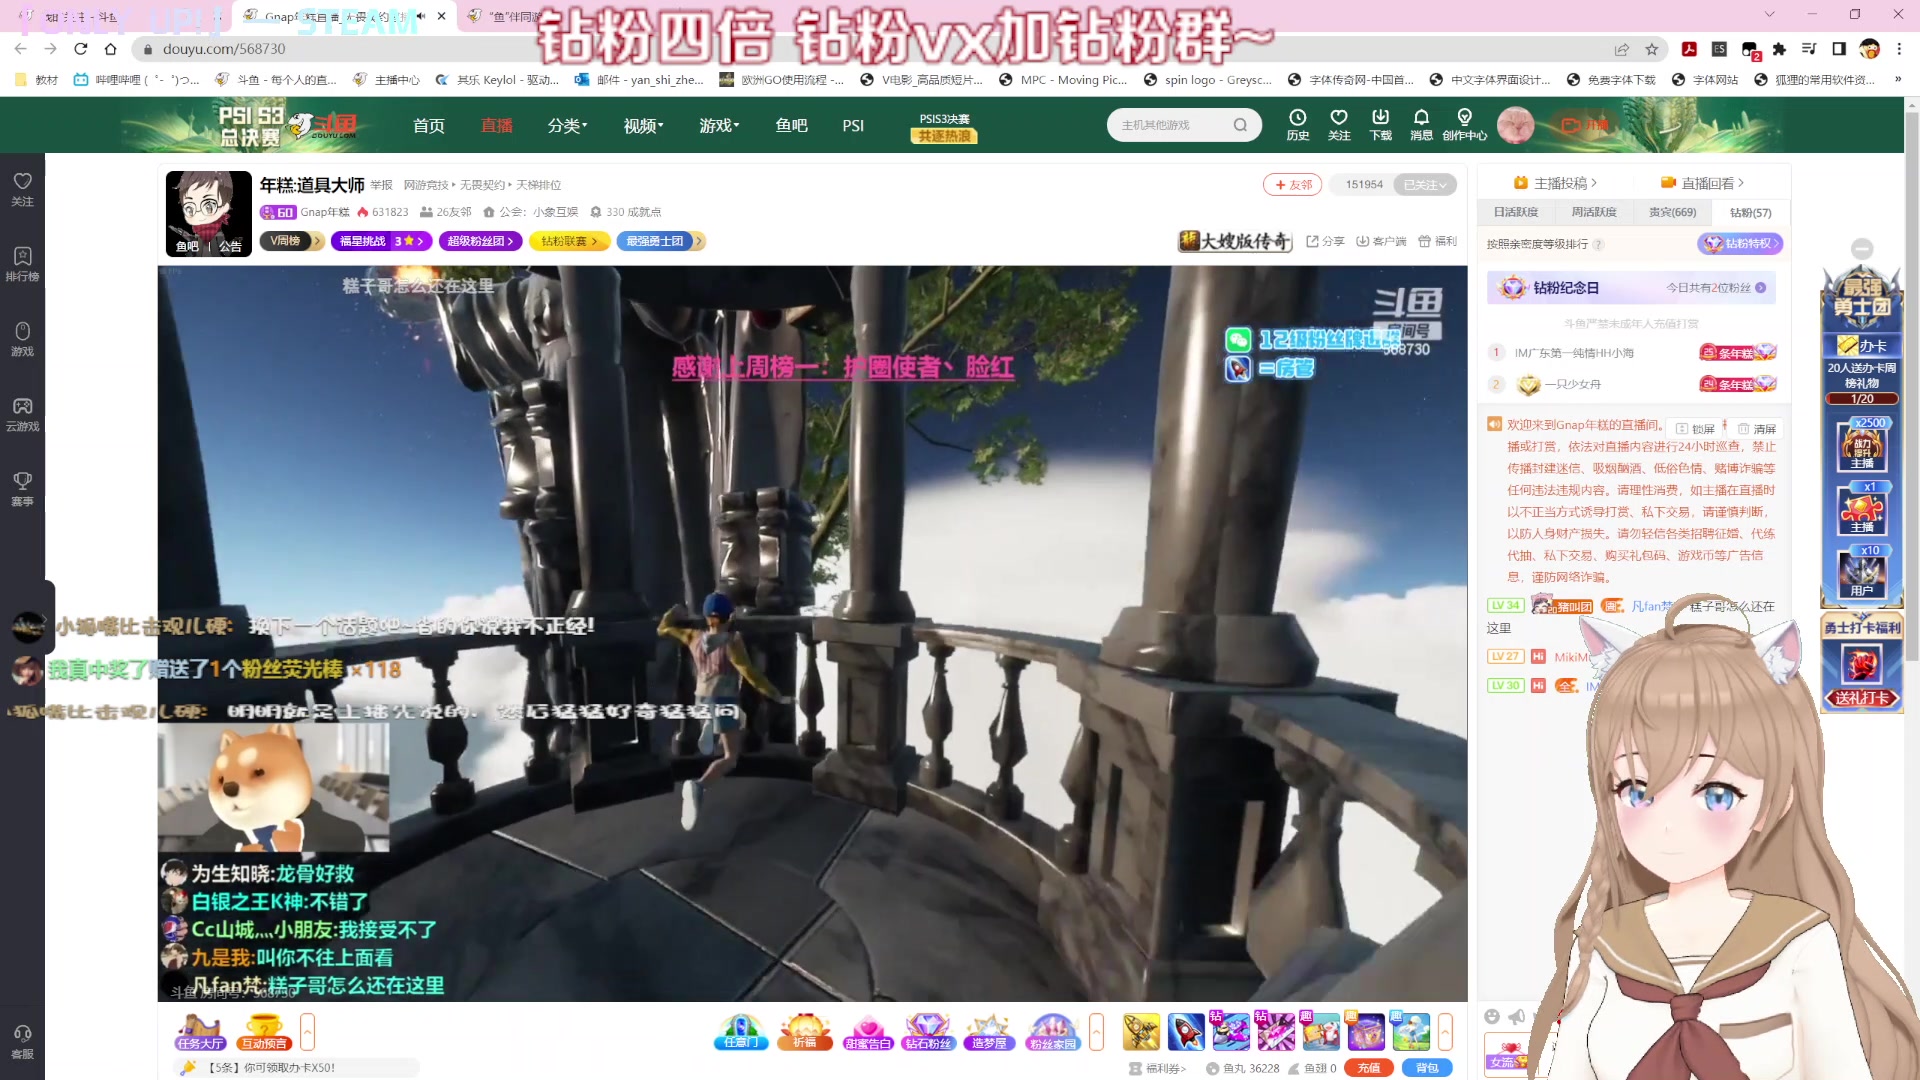This screenshot has width=1920, height=1080.
Task: Open 客服 customer service in sidebar
Action: click(x=22, y=1041)
